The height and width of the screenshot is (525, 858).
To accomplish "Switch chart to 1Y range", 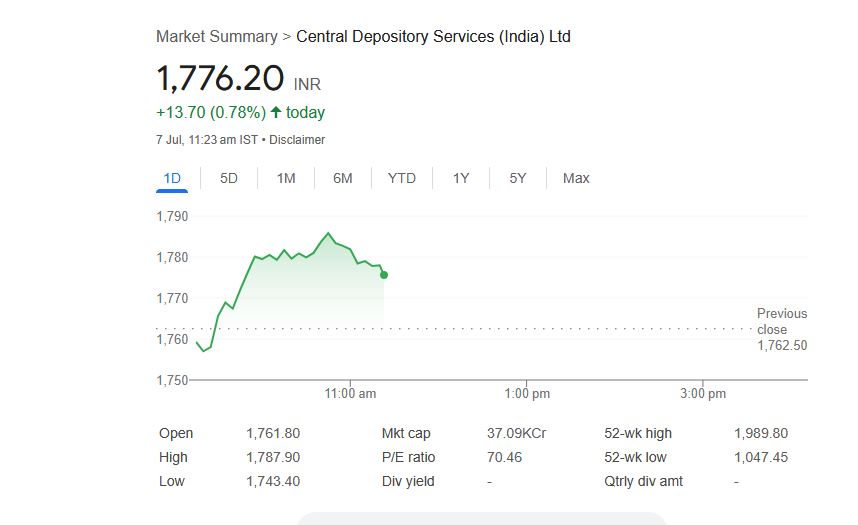I will (461, 178).
